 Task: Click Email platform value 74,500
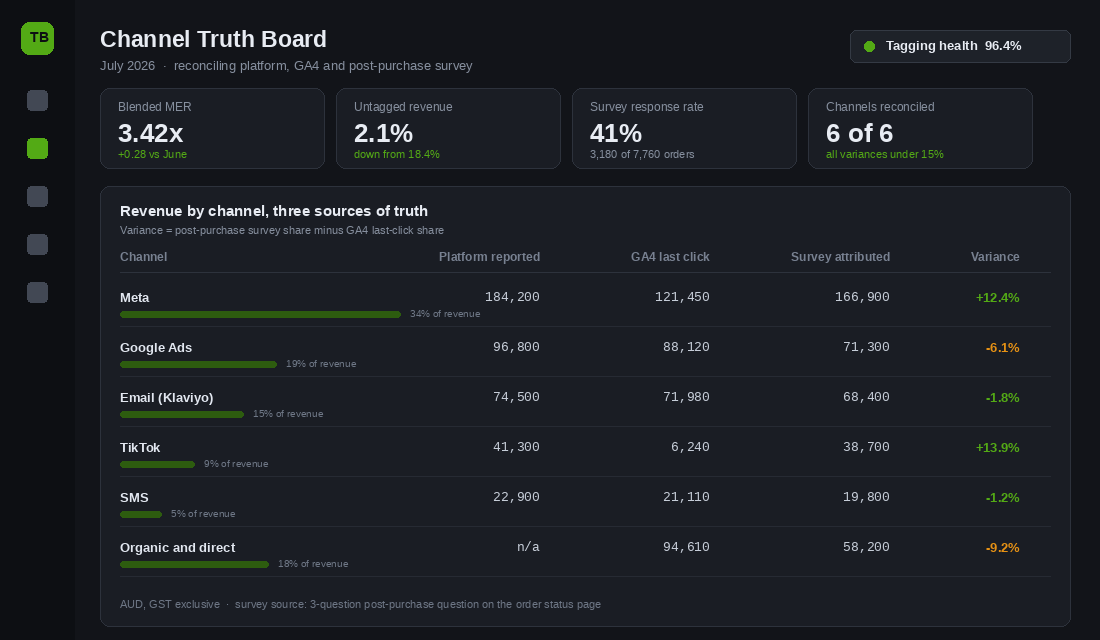(x=516, y=396)
